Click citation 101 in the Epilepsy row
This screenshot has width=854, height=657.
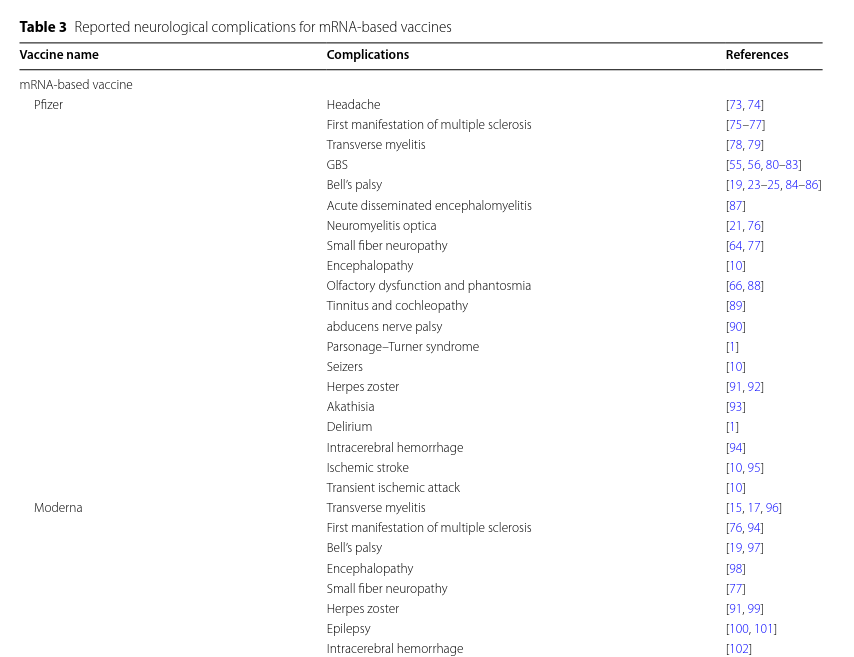coord(764,629)
